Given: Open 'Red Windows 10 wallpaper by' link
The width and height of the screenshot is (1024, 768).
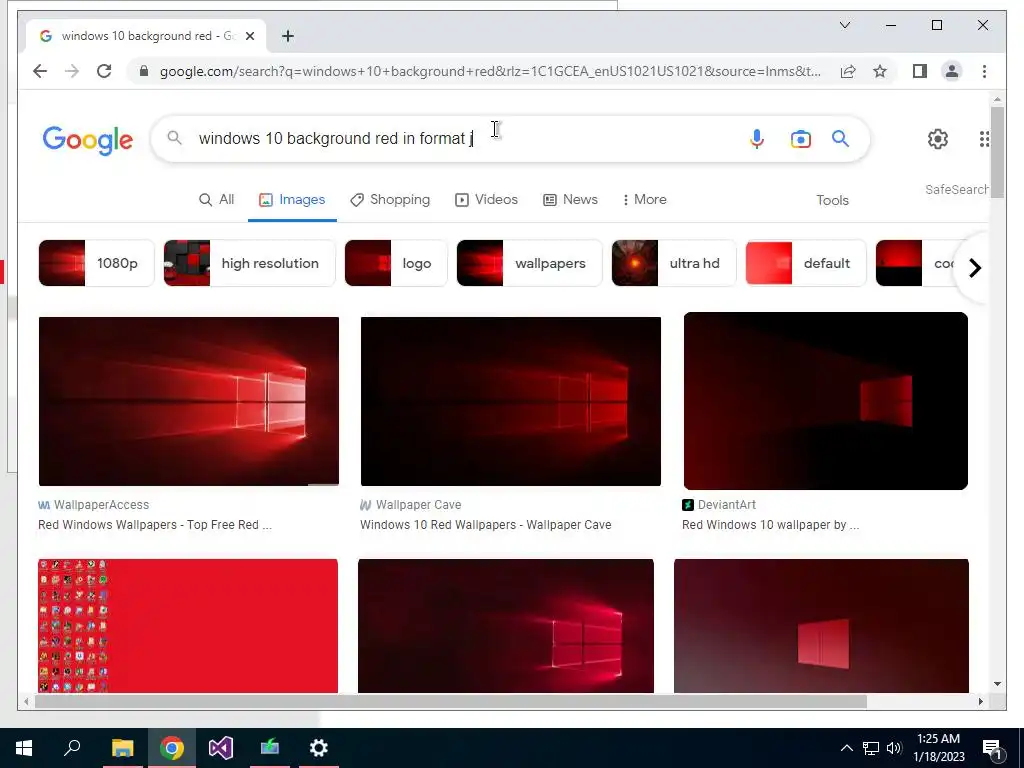Looking at the screenshot, I should (771, 525).
